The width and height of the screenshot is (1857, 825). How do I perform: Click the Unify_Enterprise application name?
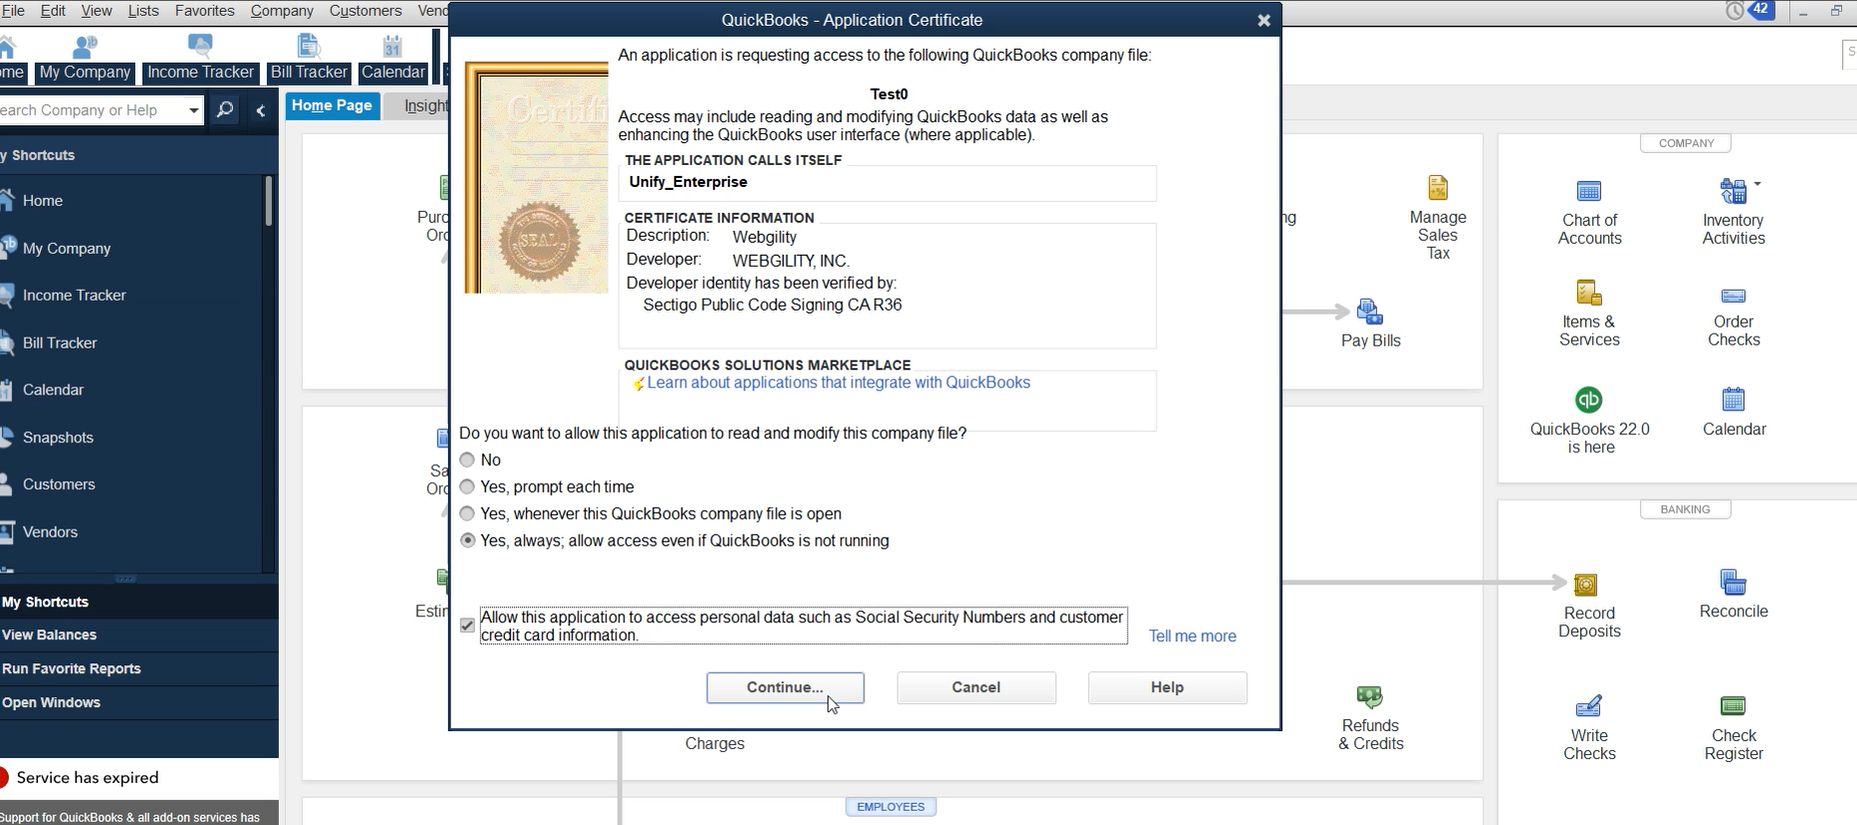[688, 182]
